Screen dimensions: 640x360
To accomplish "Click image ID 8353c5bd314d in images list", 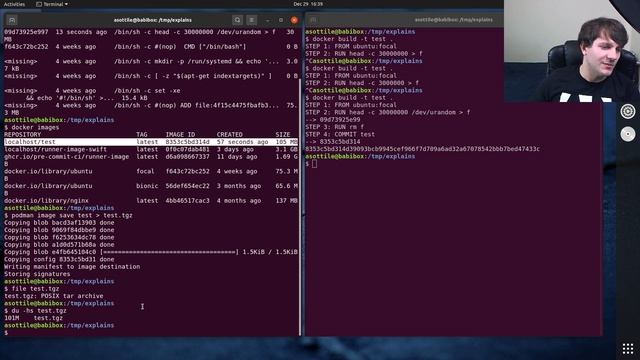I will (x=187, y=142).
